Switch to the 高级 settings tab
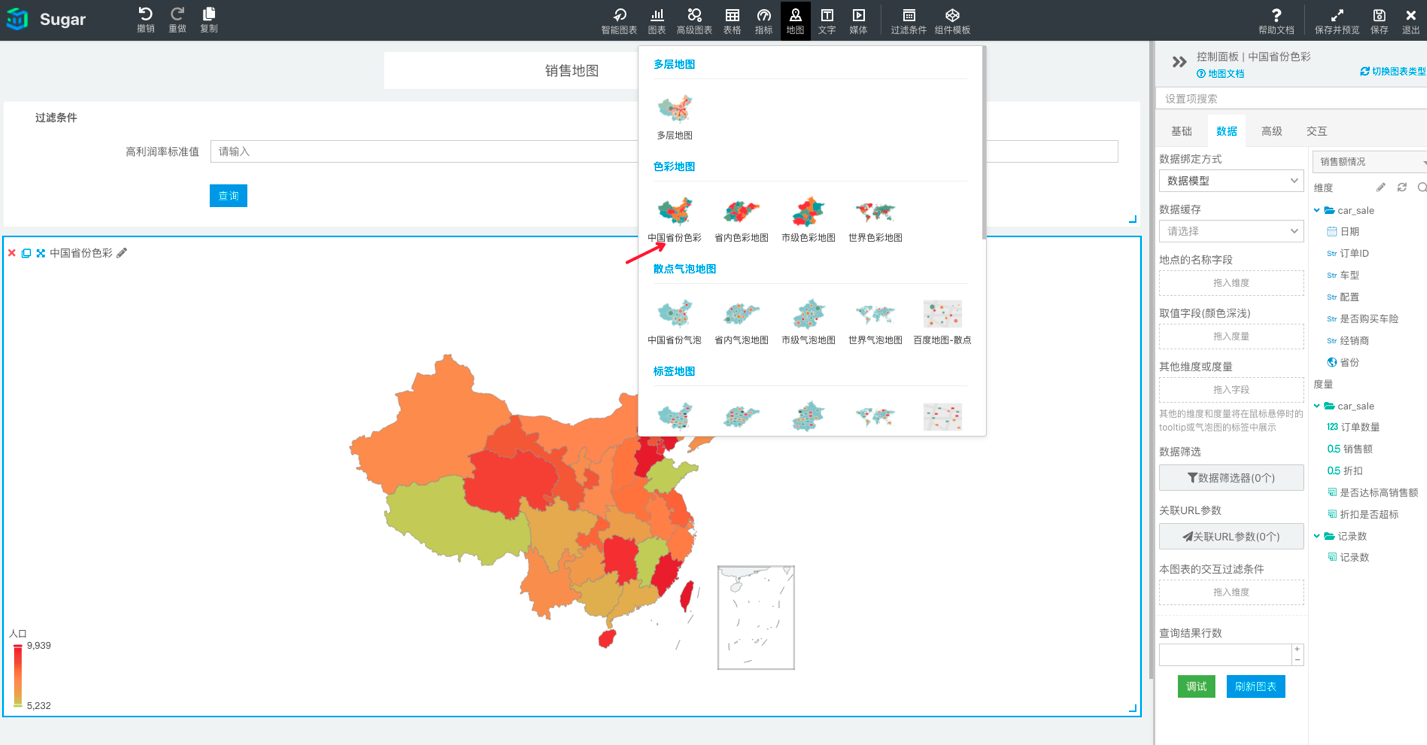The height and width of the screenshot is (745, 1427). point(1271,131)
